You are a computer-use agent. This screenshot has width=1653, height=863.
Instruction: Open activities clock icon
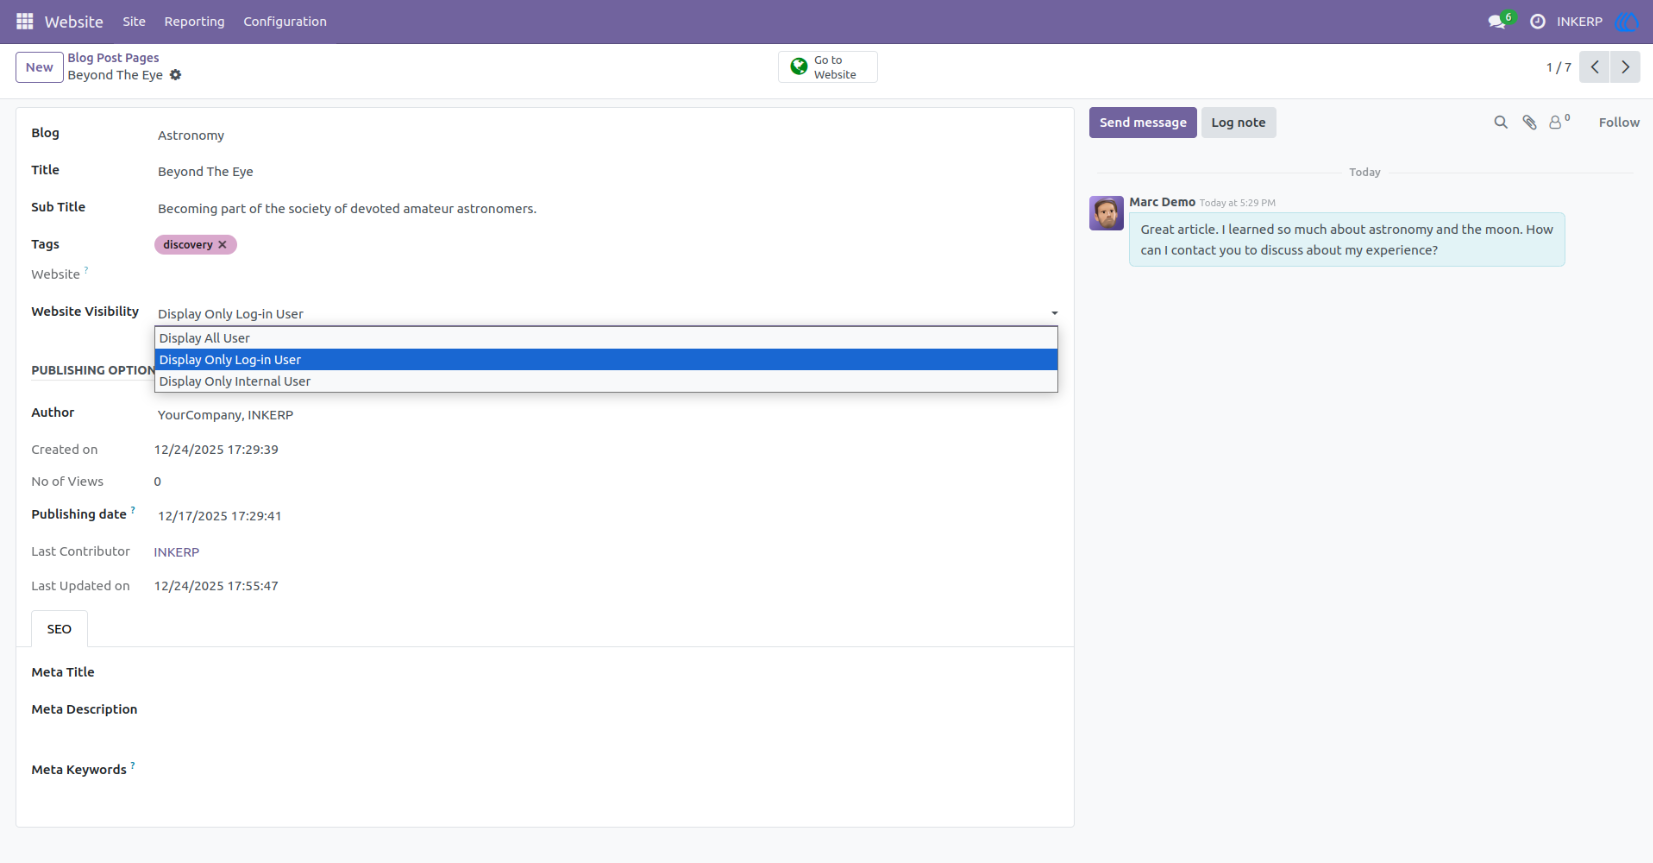1538,21
